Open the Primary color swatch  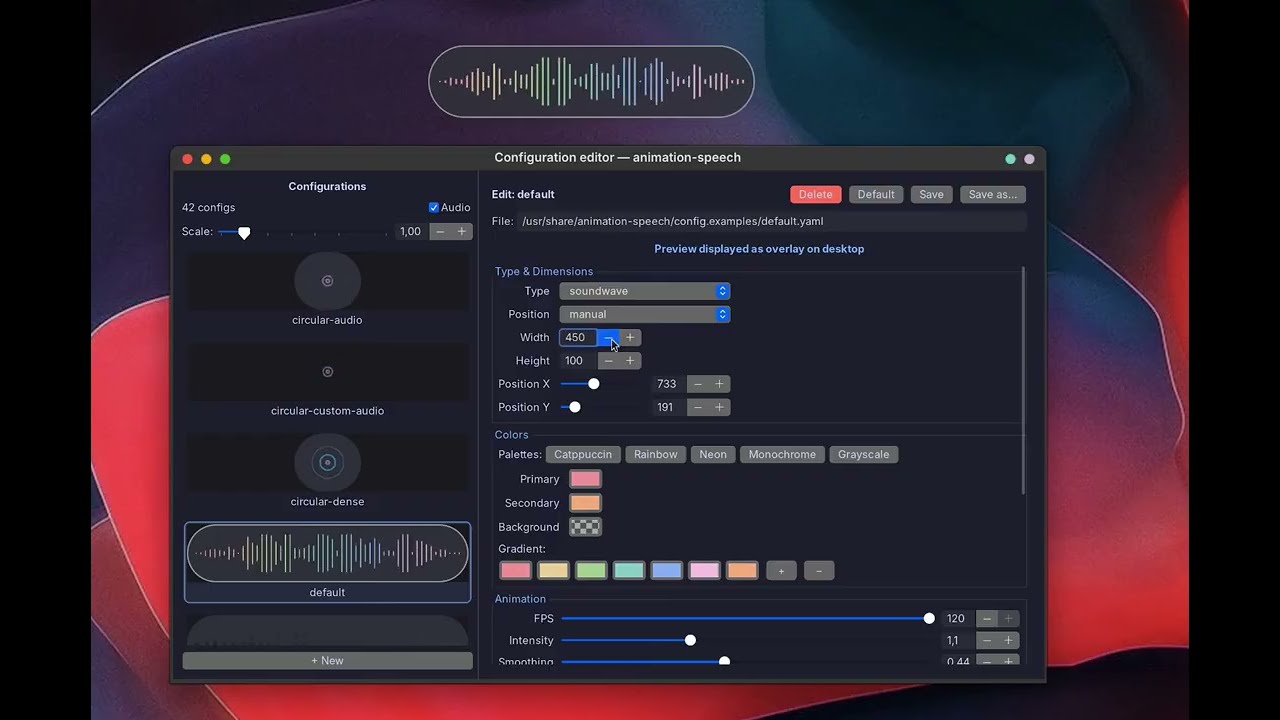tap(585, 480)
